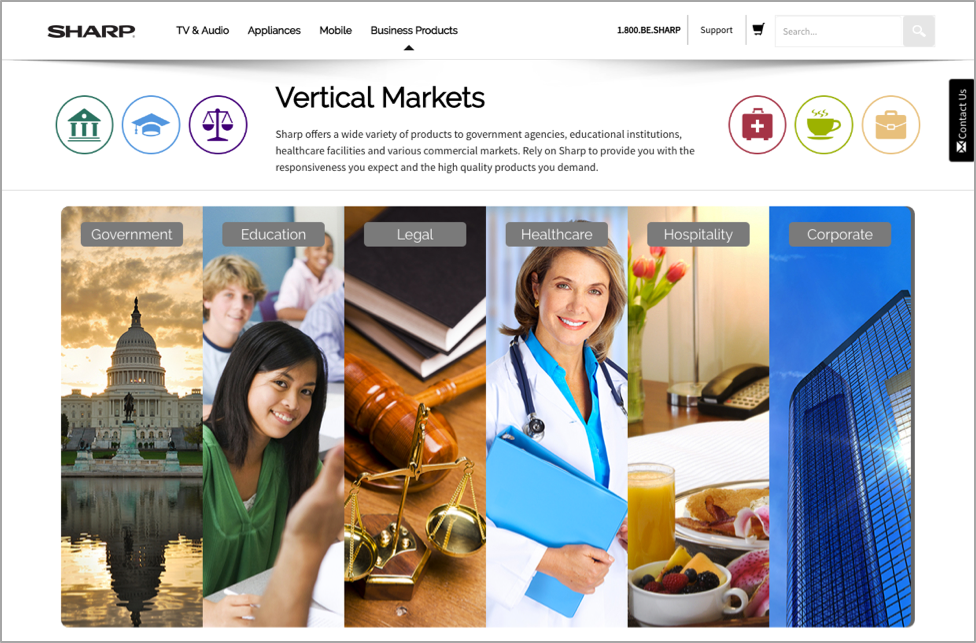
Task: Open the TV & Audio menu
Action: 202,30
